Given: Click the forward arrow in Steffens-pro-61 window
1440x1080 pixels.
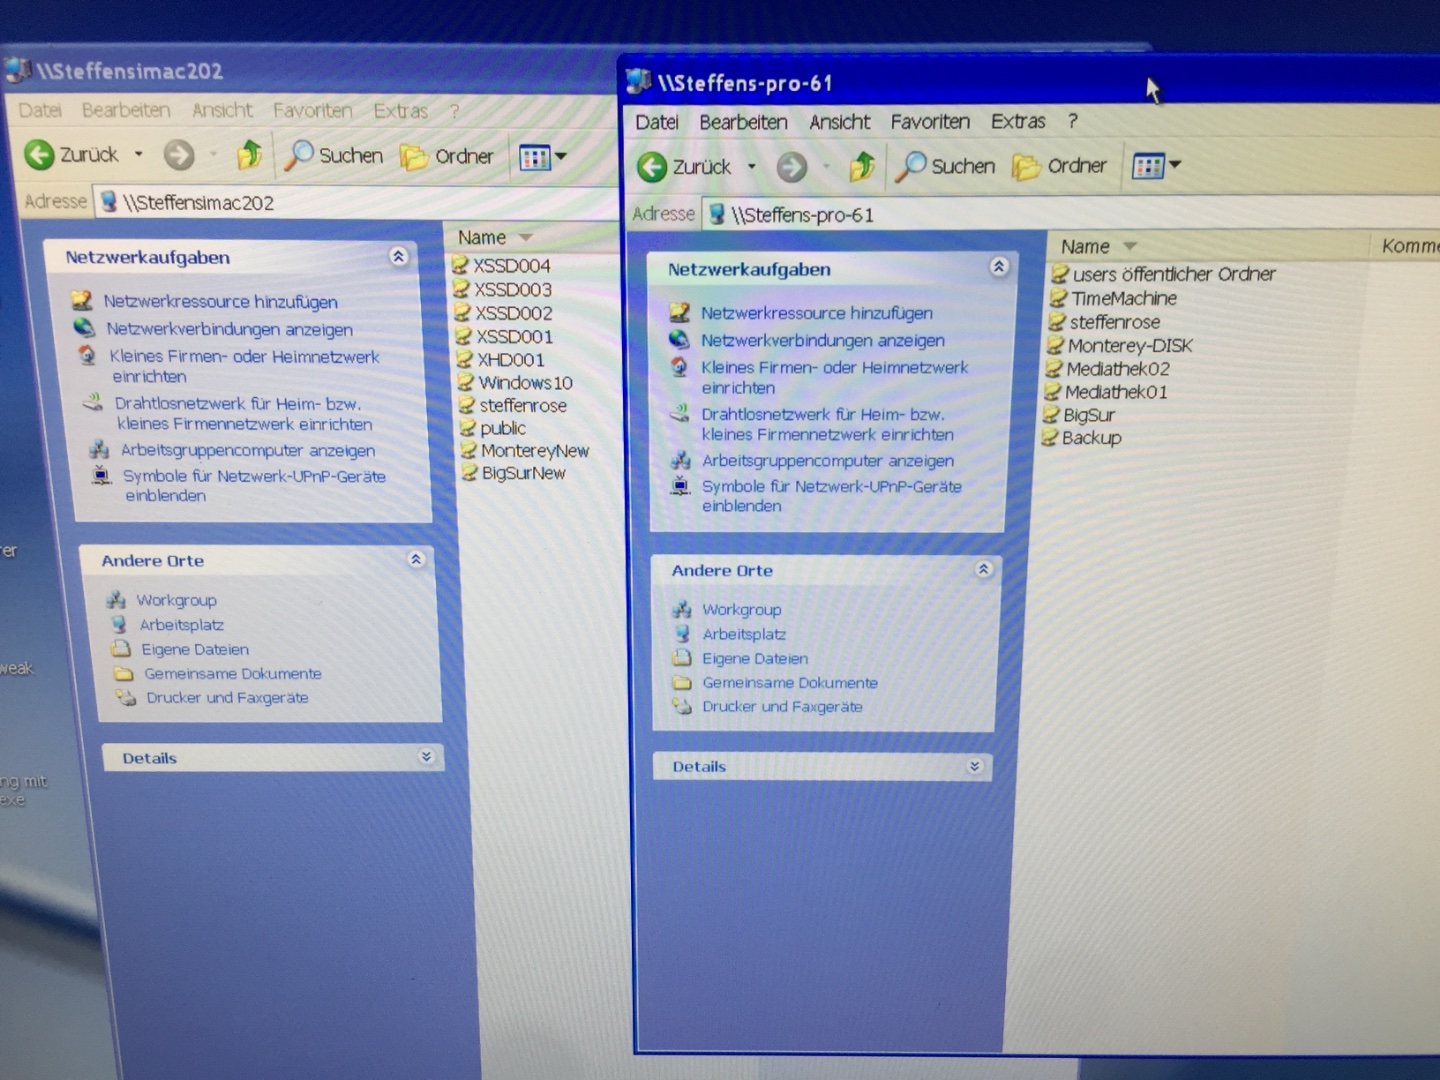Looking at the screenshot, I should click(792, 167).
